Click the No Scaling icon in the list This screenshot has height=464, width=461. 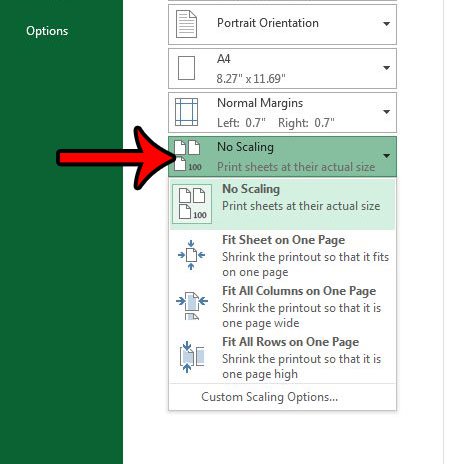[192, 204]
